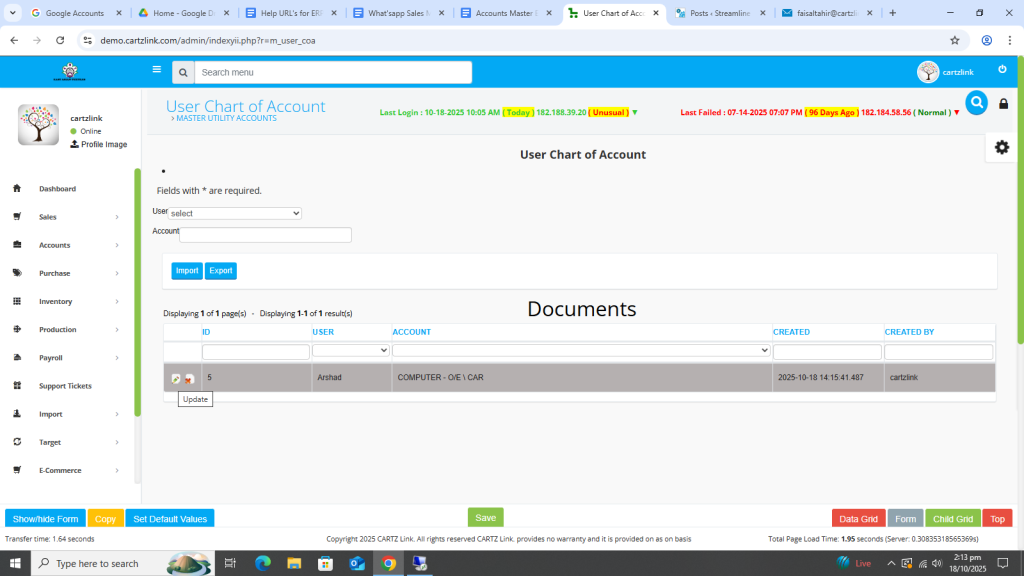Open the settings gear icon
The image size is (1024, 576).
pos(1001,147)
